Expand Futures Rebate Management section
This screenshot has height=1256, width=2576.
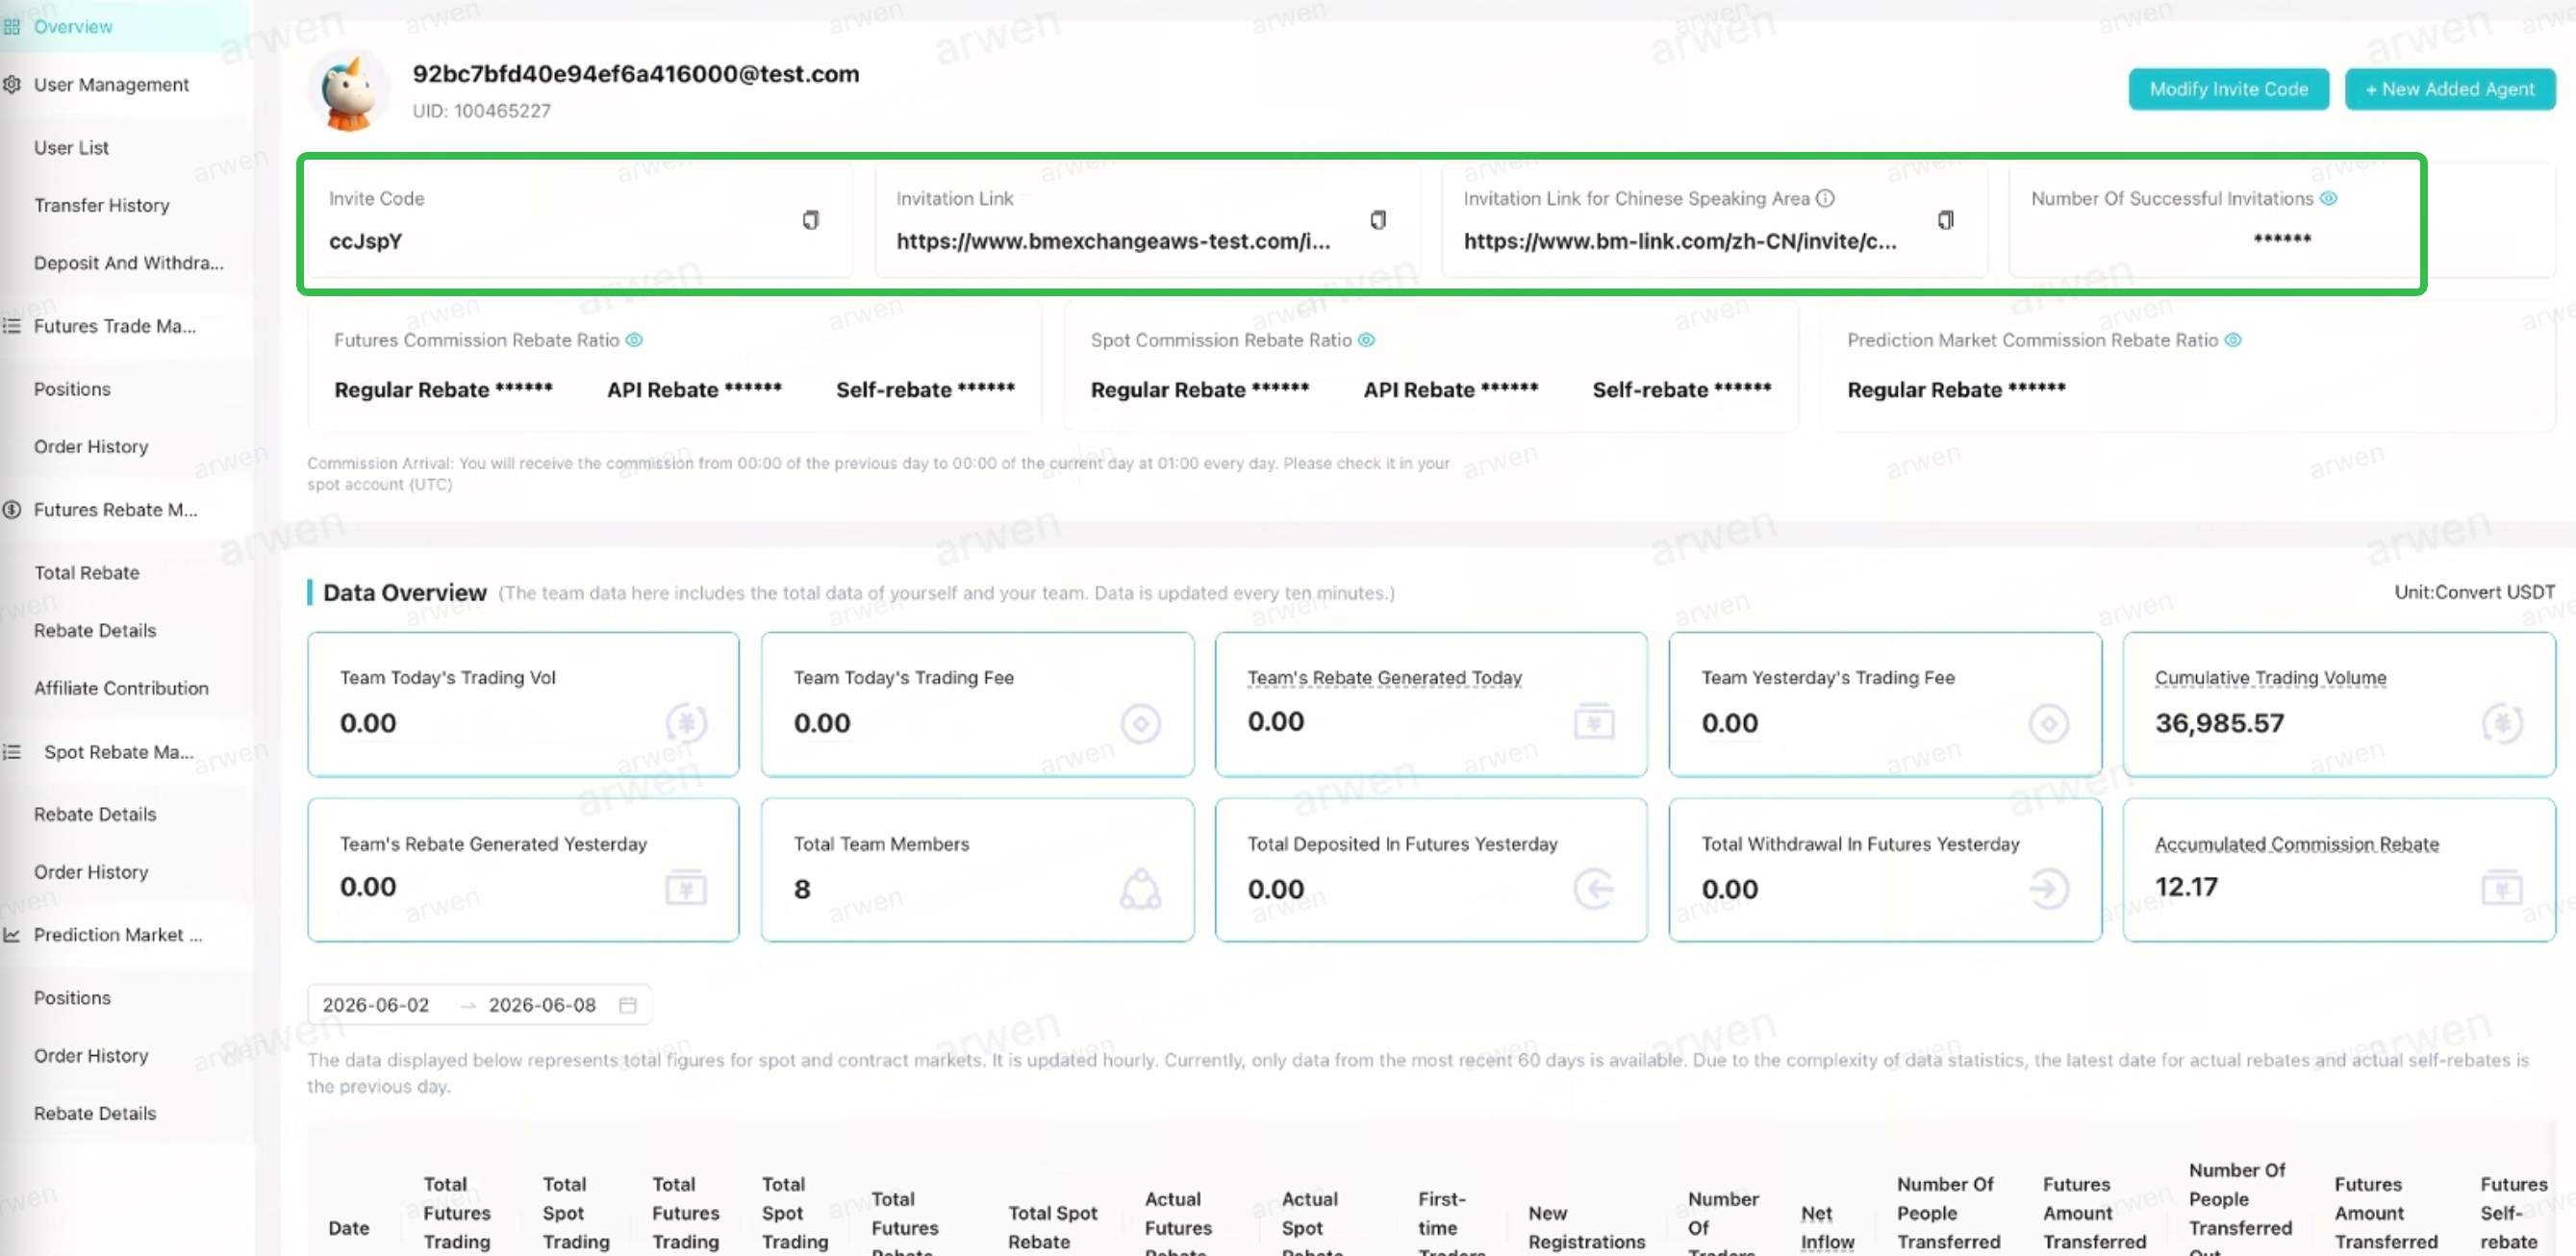click(116, 510)
